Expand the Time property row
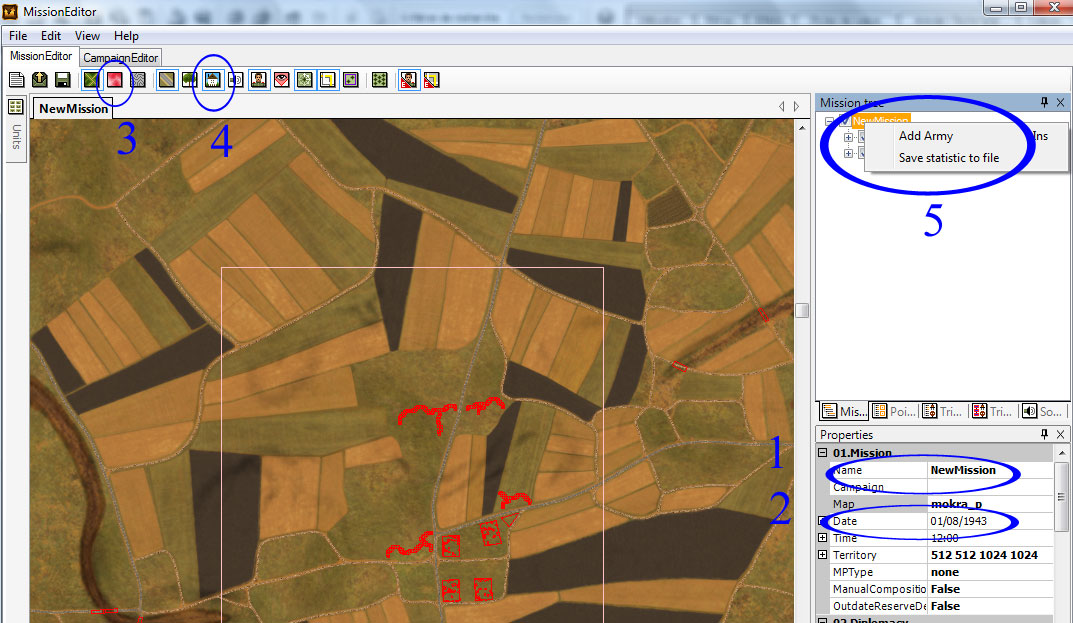This screenshot has width=1073, height=623. [x=823, y=538]
